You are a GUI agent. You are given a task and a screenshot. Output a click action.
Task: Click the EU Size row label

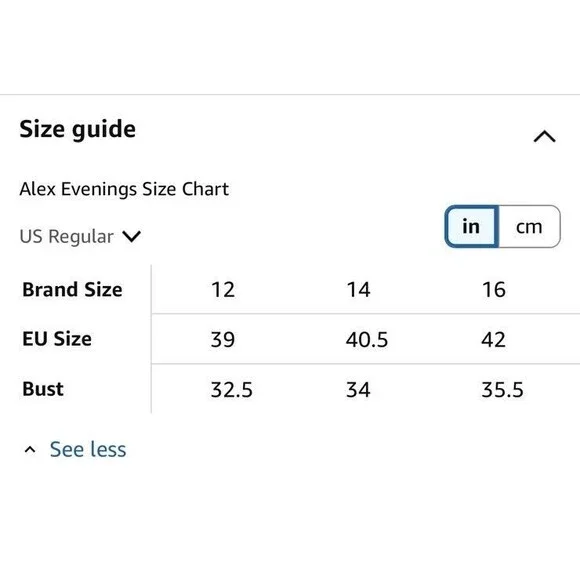pyautogui.click(x=57, y=339)
